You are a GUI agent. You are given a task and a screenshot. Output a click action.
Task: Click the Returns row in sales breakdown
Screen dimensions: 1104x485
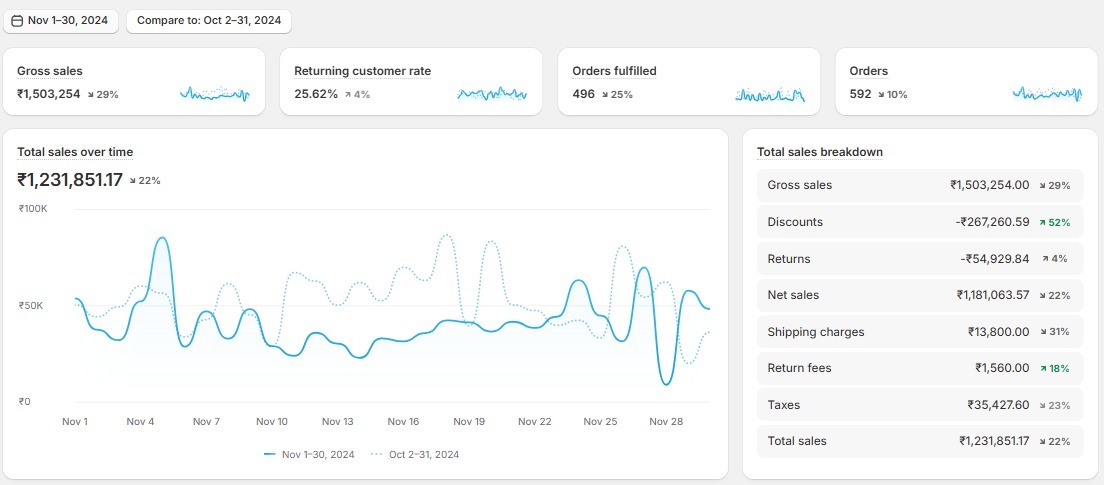pyautogui.click(x=919, y=259)
